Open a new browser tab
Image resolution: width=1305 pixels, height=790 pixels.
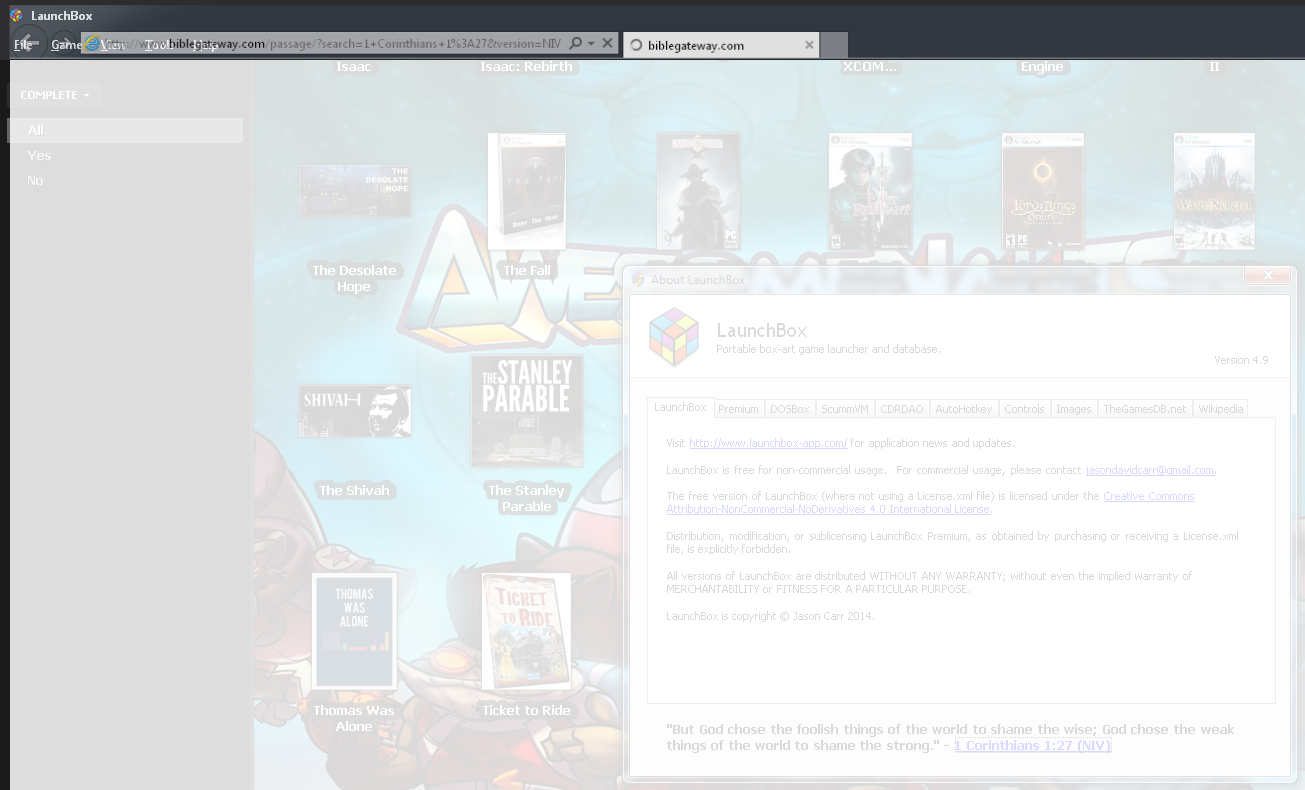click(x=834, y=45)
